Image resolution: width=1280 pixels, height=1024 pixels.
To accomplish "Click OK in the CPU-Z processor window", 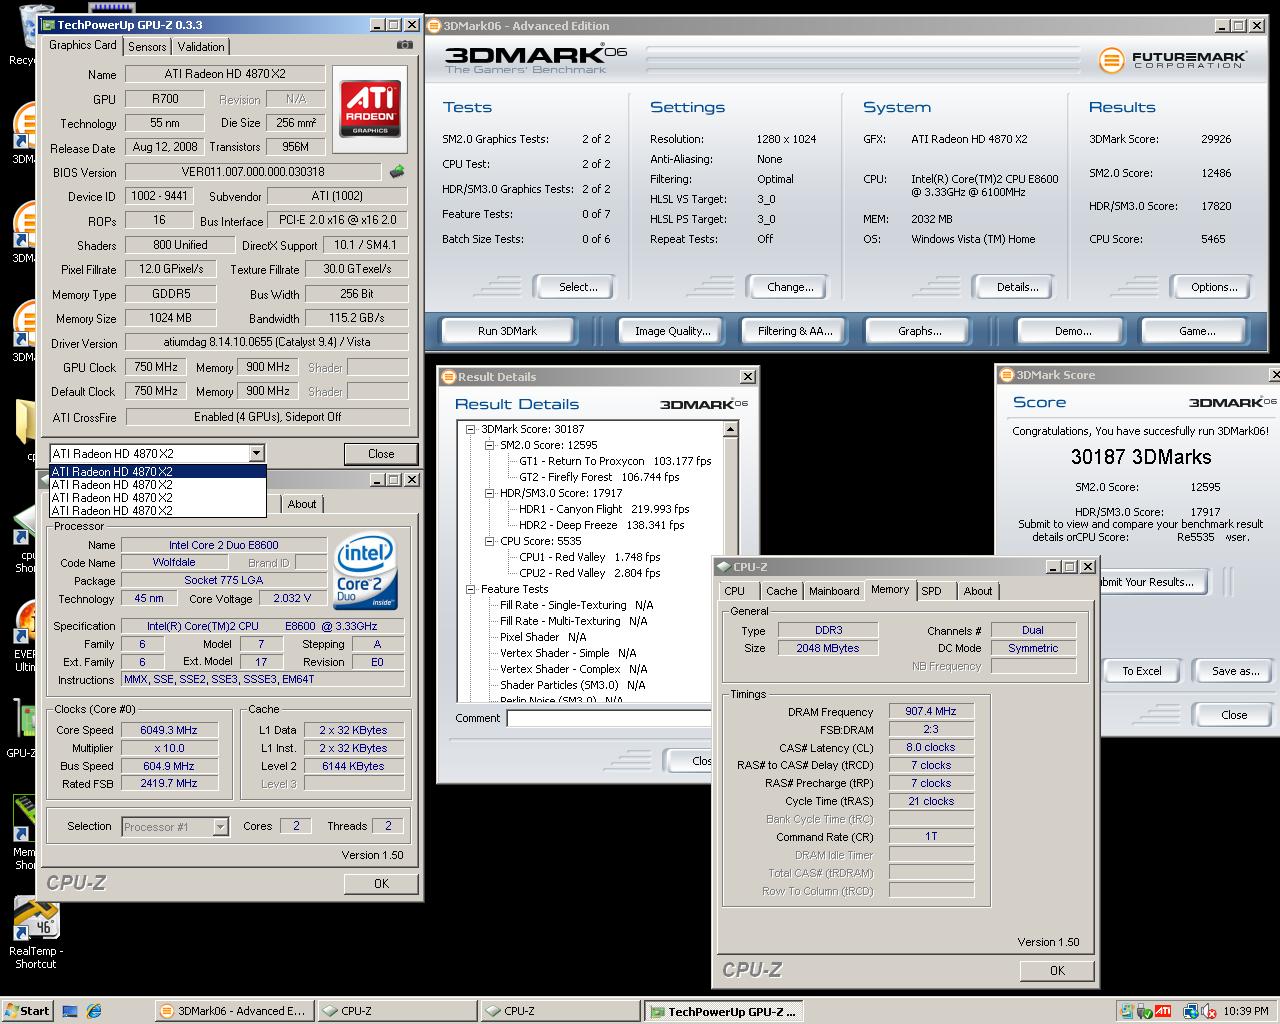I will click(381, 884).
